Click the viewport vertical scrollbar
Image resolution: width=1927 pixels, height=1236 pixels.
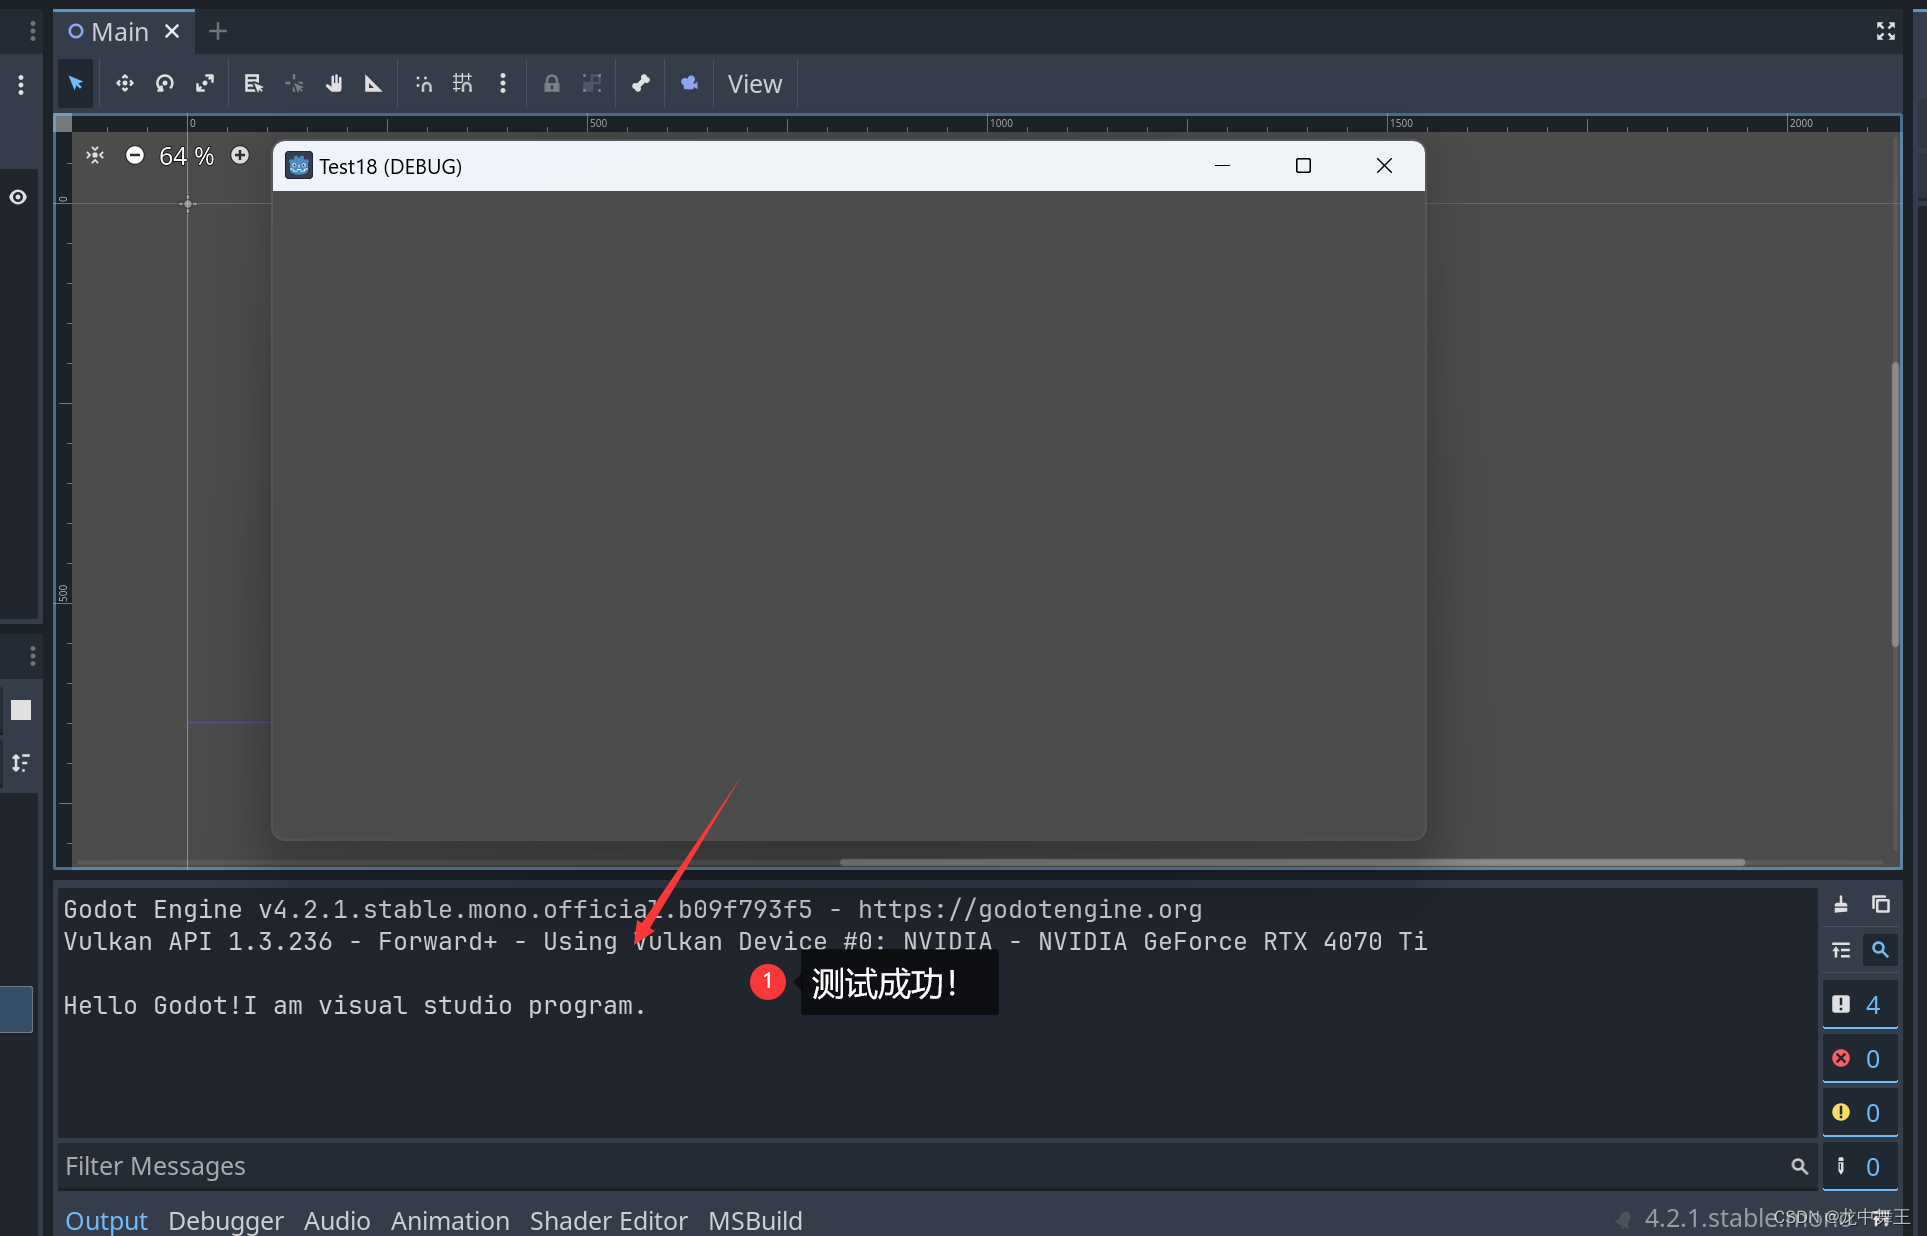pos(1894,505)
